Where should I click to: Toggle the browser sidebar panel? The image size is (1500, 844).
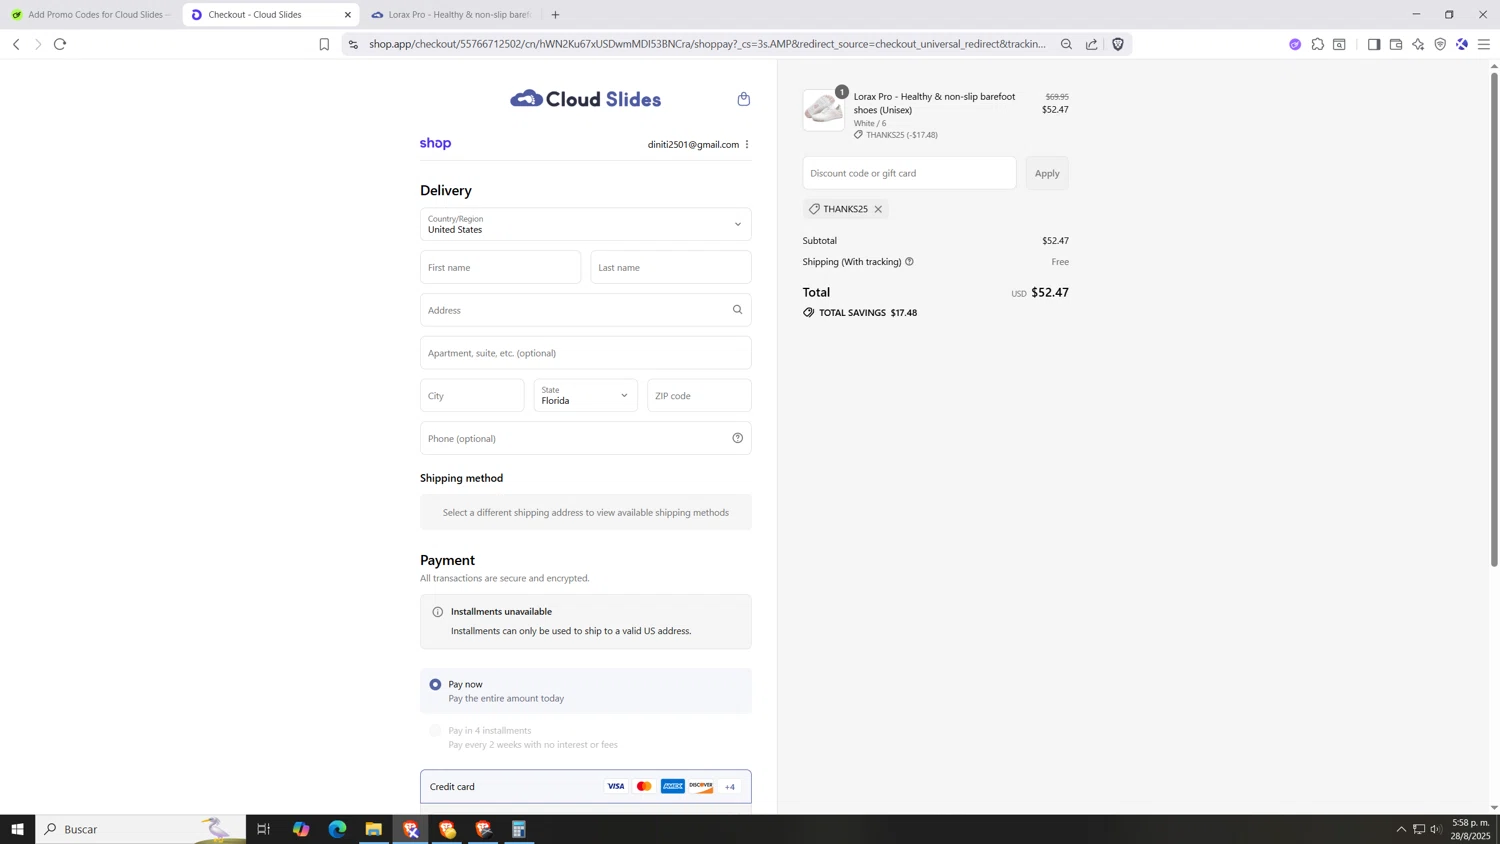[1374, 44]
